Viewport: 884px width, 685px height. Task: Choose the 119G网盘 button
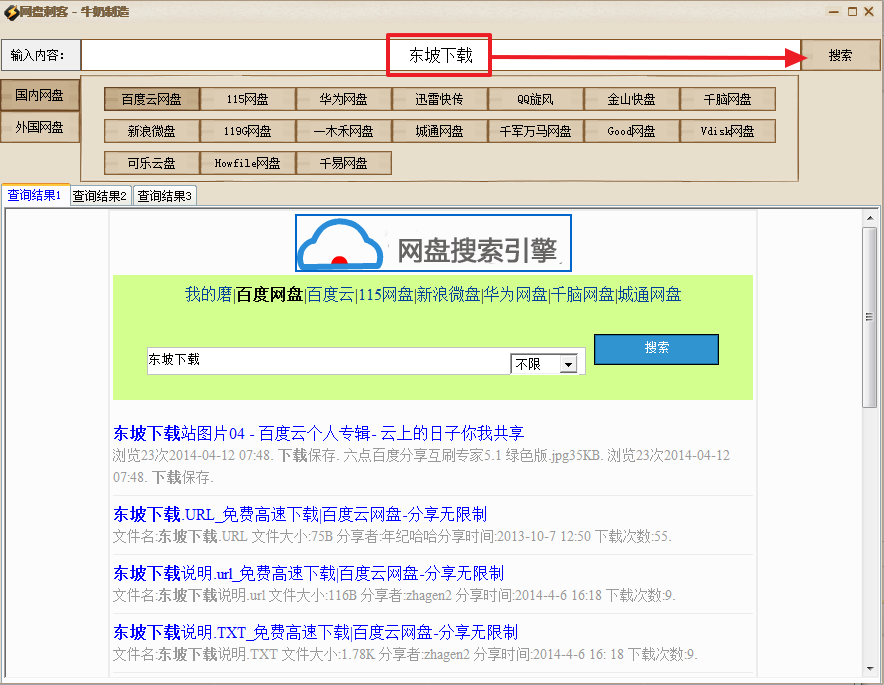click(x=247, y=131)
